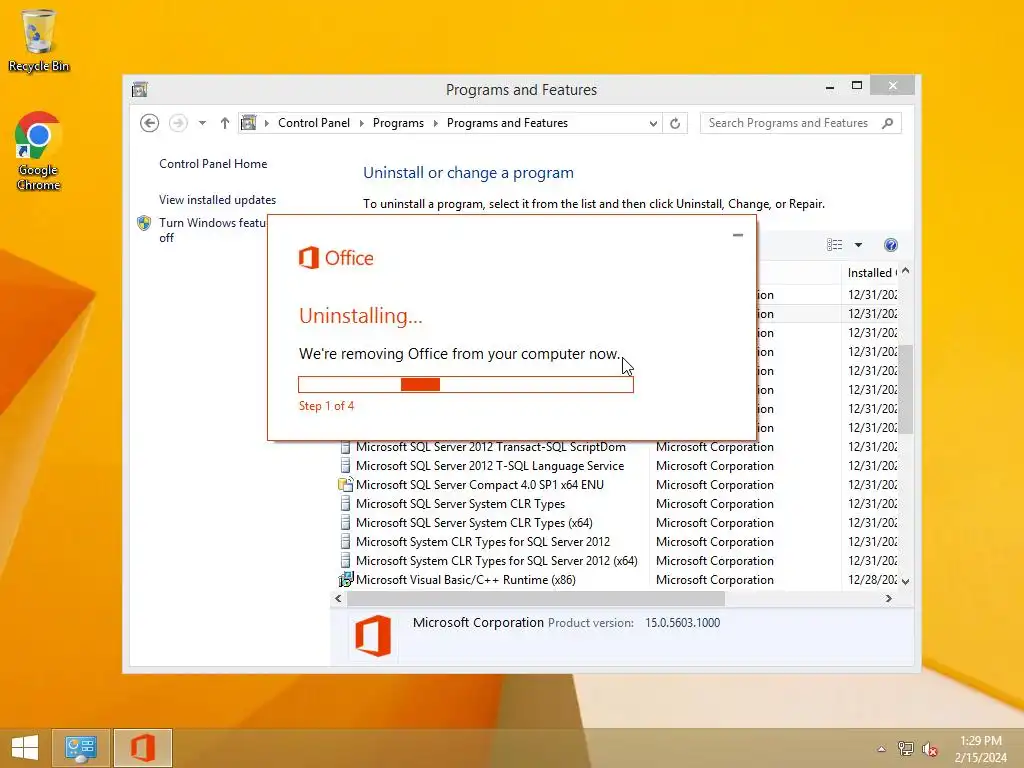Select Microsoft System CLR Types SQL Server 2012 (x64)
The image size is (1024, 768).
[x=496, y=561]
